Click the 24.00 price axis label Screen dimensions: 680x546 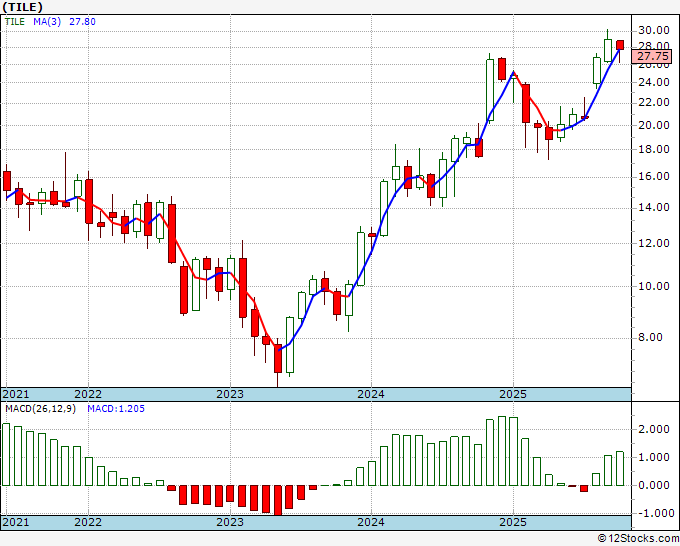tap(653, 82)
